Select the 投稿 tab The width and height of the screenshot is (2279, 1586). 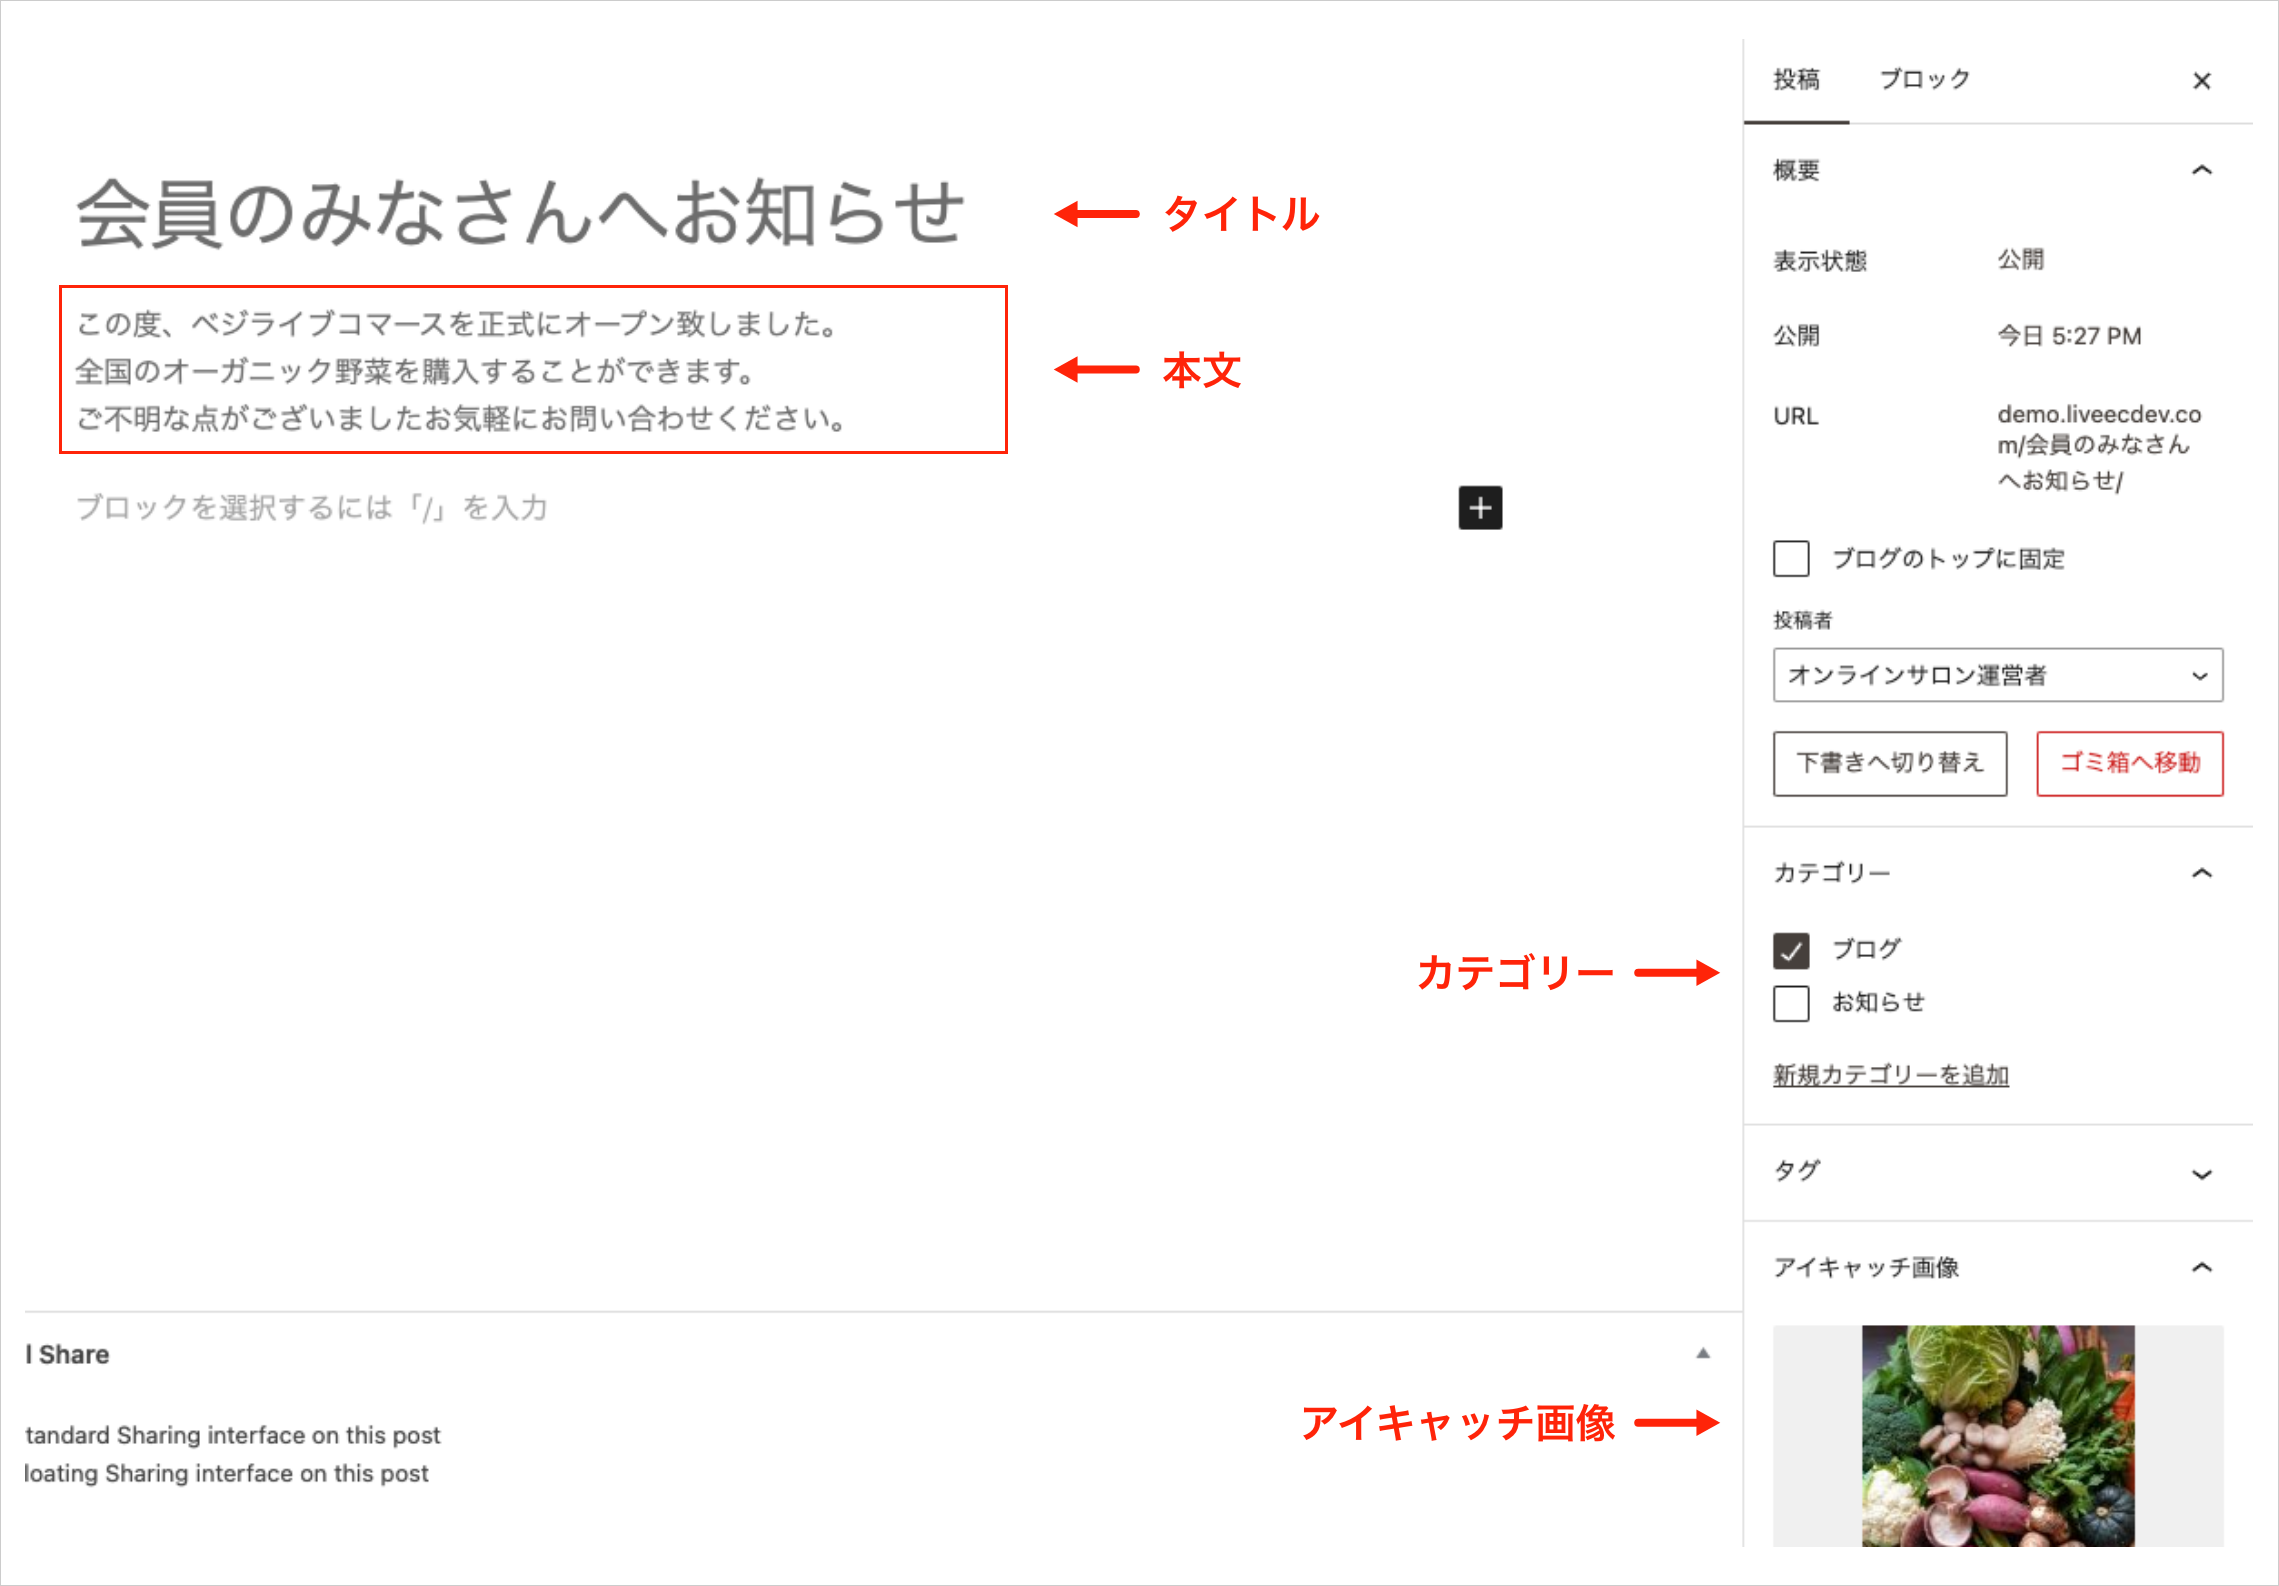(1796, 80)
